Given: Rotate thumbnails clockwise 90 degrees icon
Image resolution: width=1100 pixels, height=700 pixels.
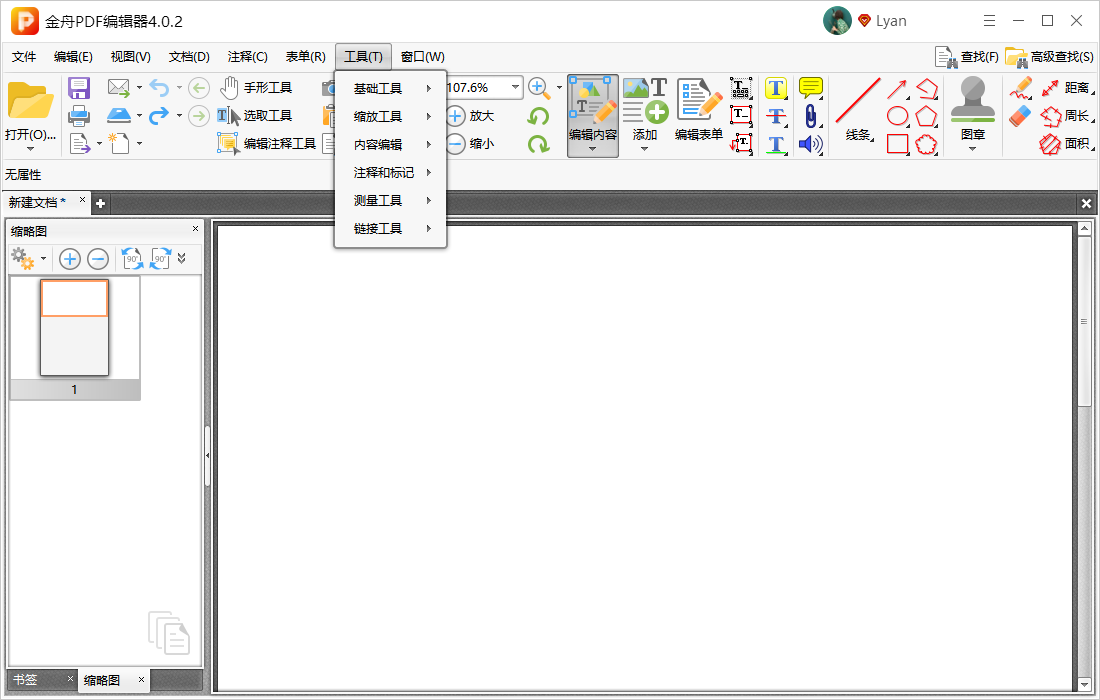Looking at the screenshot, I should [161, 259].
